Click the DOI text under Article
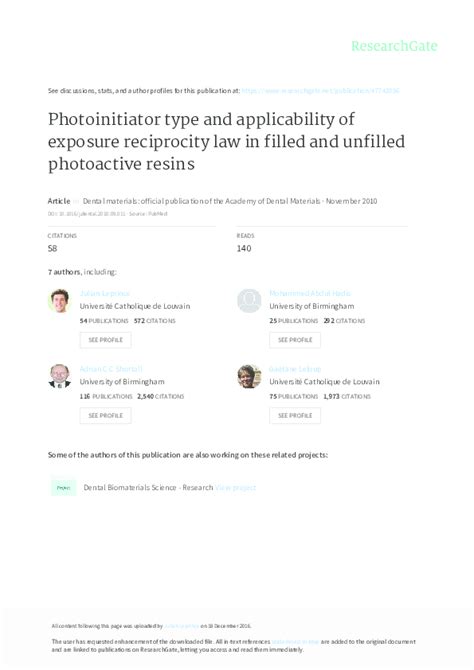Screen dimensions: 474x670 pyautogui.click(x=87, y=213)
